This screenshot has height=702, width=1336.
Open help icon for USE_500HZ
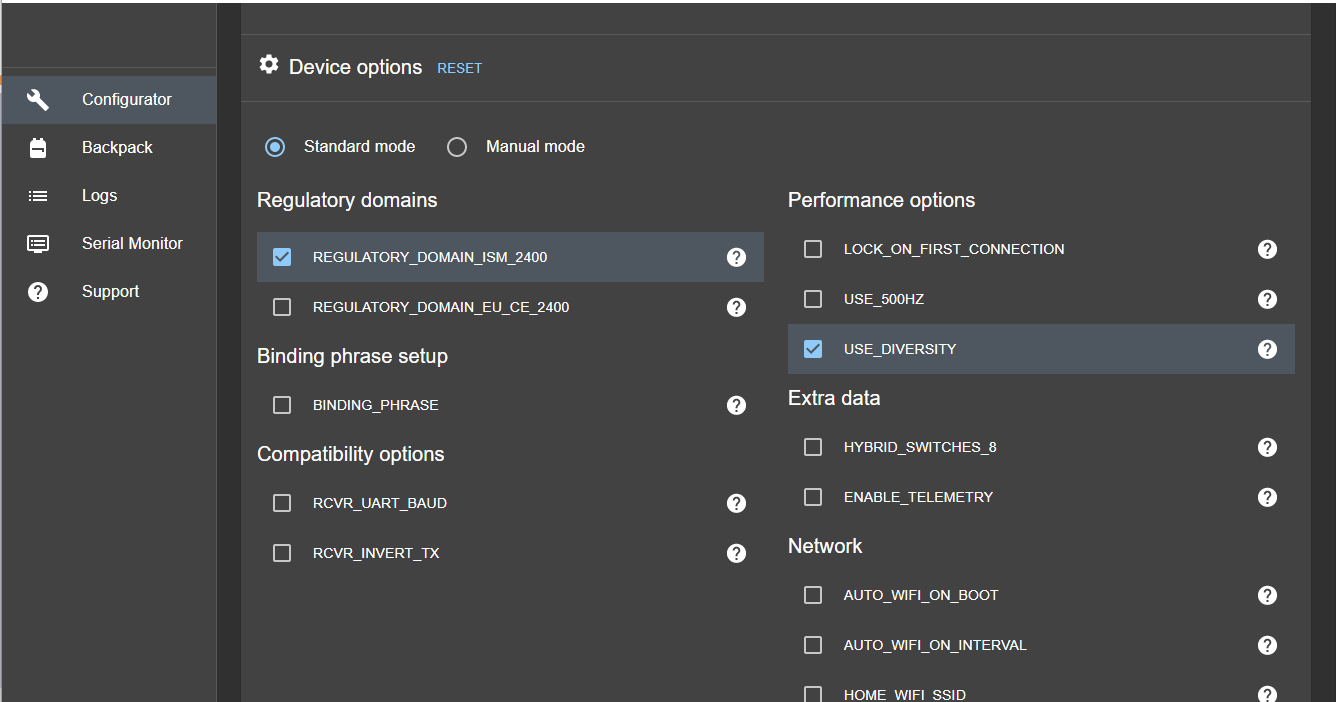[1267, 299]
